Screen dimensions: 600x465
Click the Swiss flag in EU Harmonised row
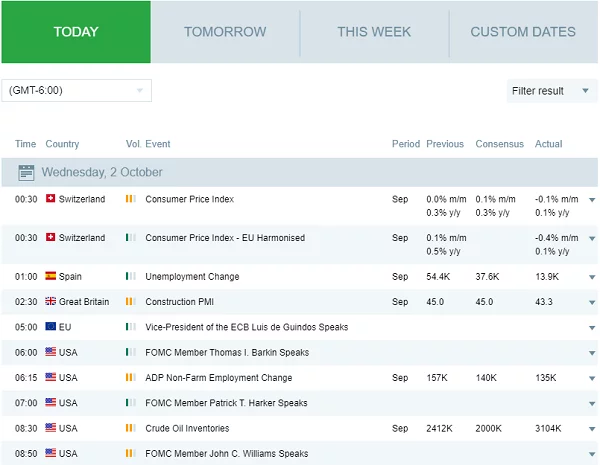point(51,237)
